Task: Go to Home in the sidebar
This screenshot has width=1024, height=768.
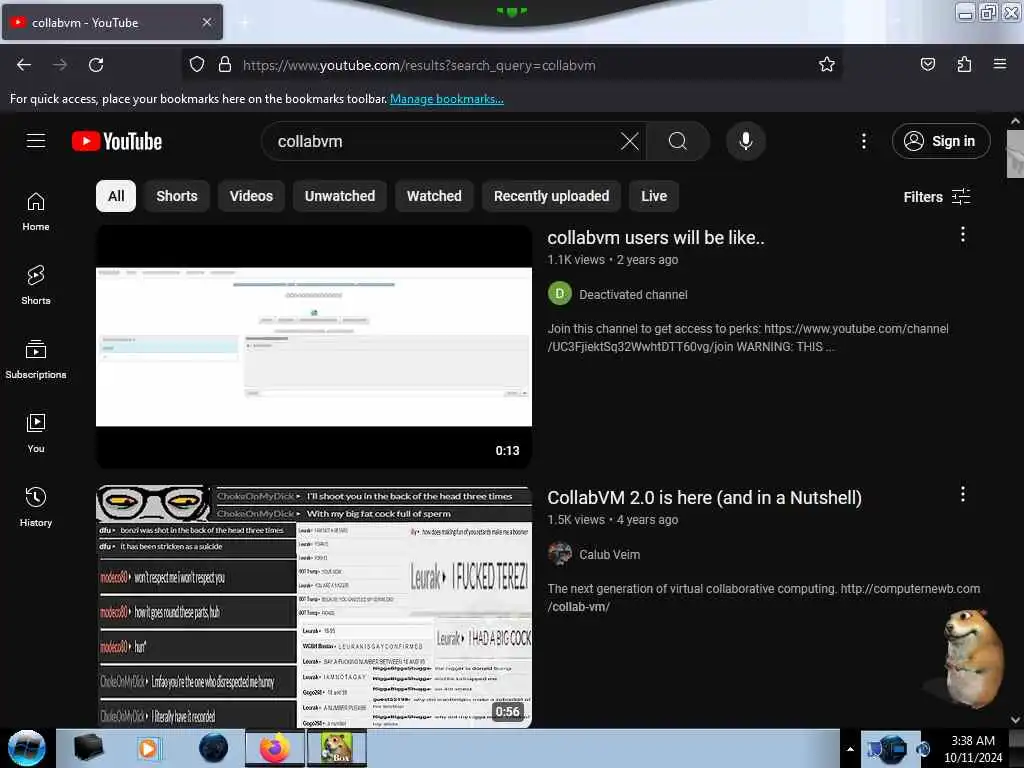Action: [36, 212]
